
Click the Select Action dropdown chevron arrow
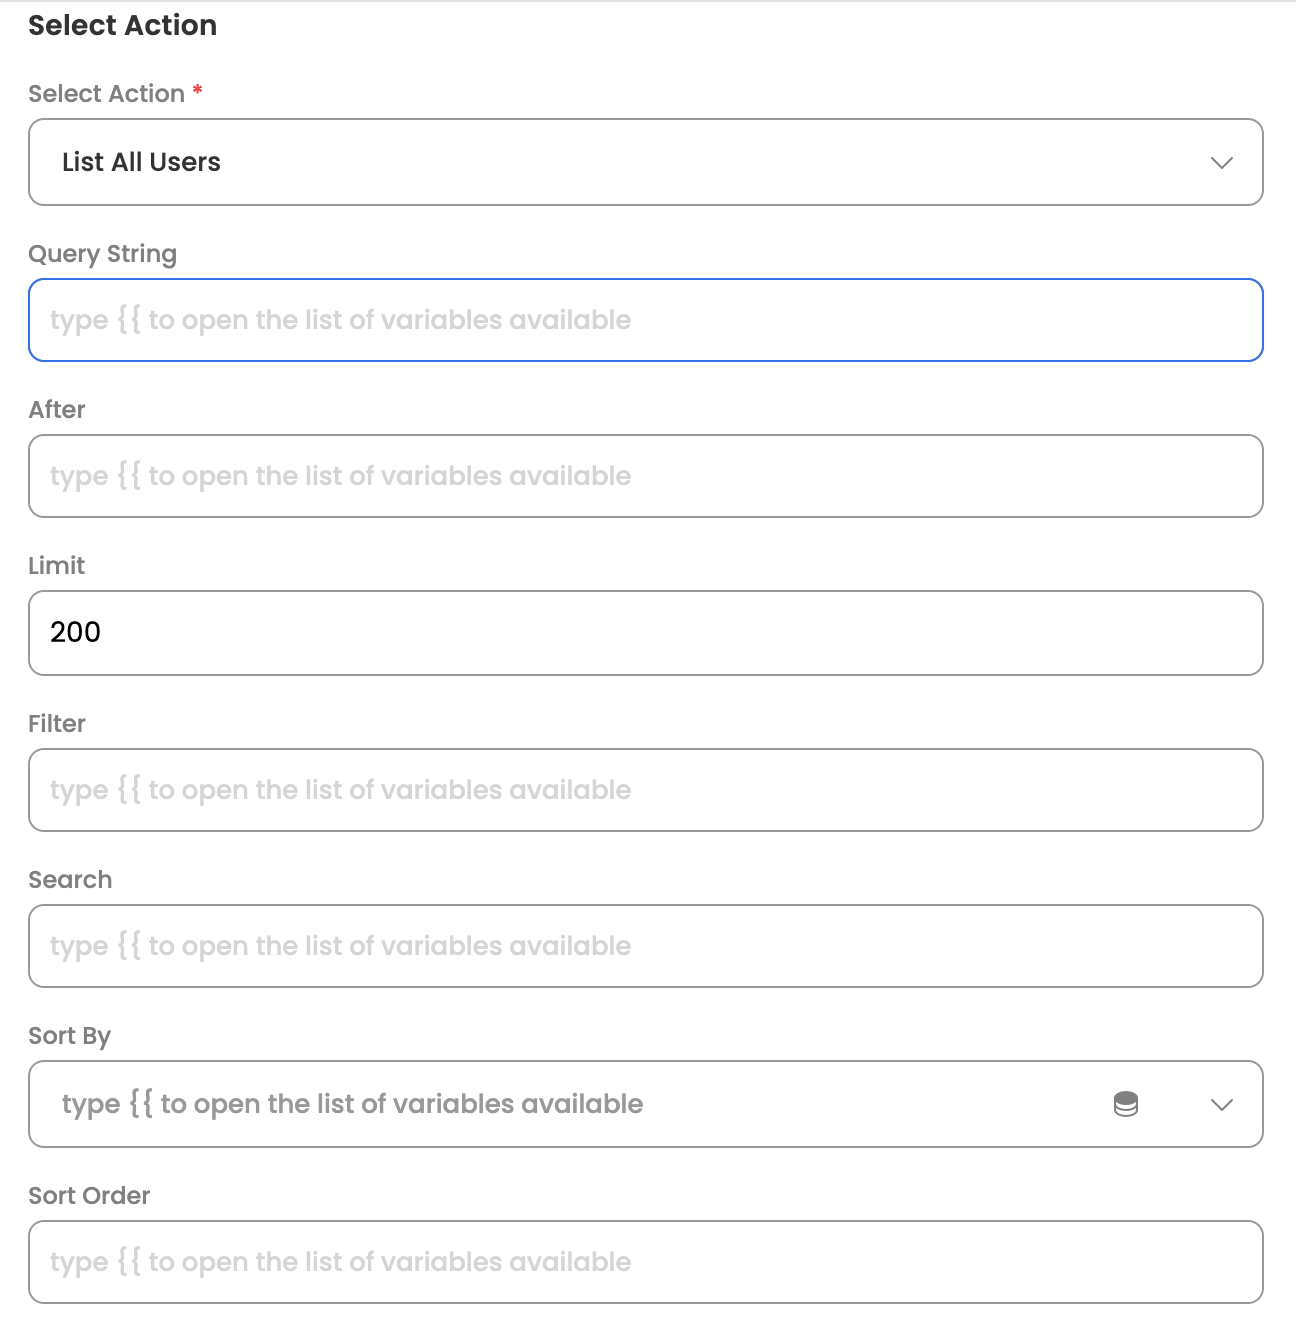click(x=1221, y=163)
